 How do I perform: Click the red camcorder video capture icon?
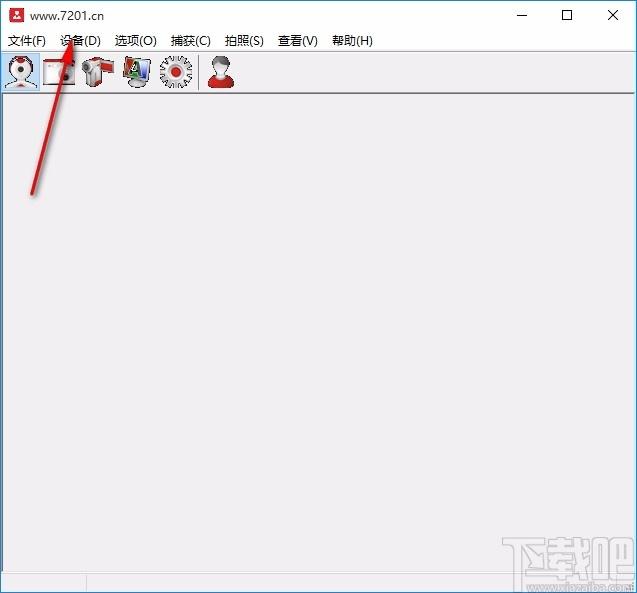(x=98, y=72)
